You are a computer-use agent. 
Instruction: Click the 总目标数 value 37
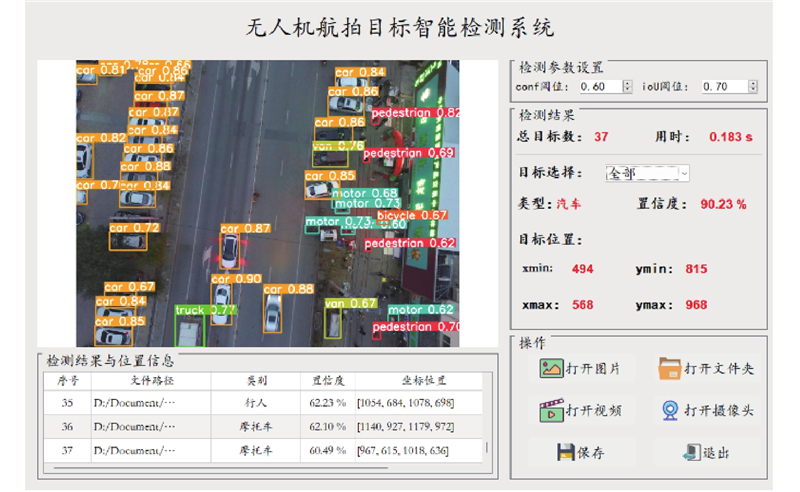[x=601, y=137]
